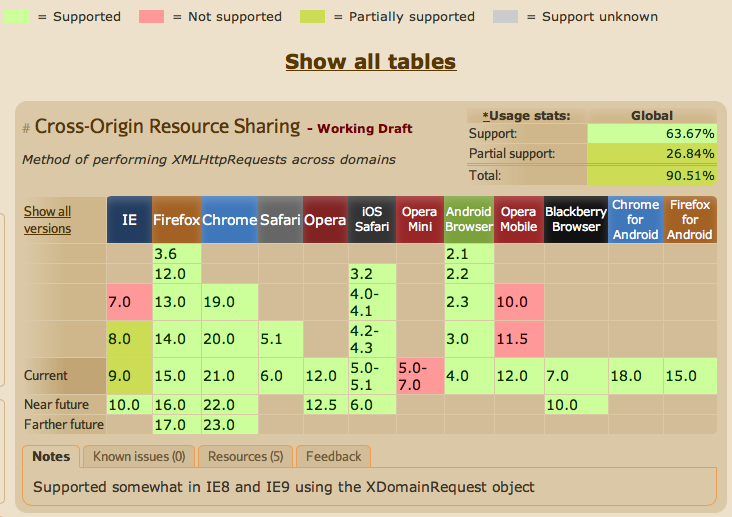Image resolution: width=732 pixels, height=517 pixels.
Task: Click the iOS Safari 5.0-5.1 cell
Action: pyautogui.click(x=372, y=376)
